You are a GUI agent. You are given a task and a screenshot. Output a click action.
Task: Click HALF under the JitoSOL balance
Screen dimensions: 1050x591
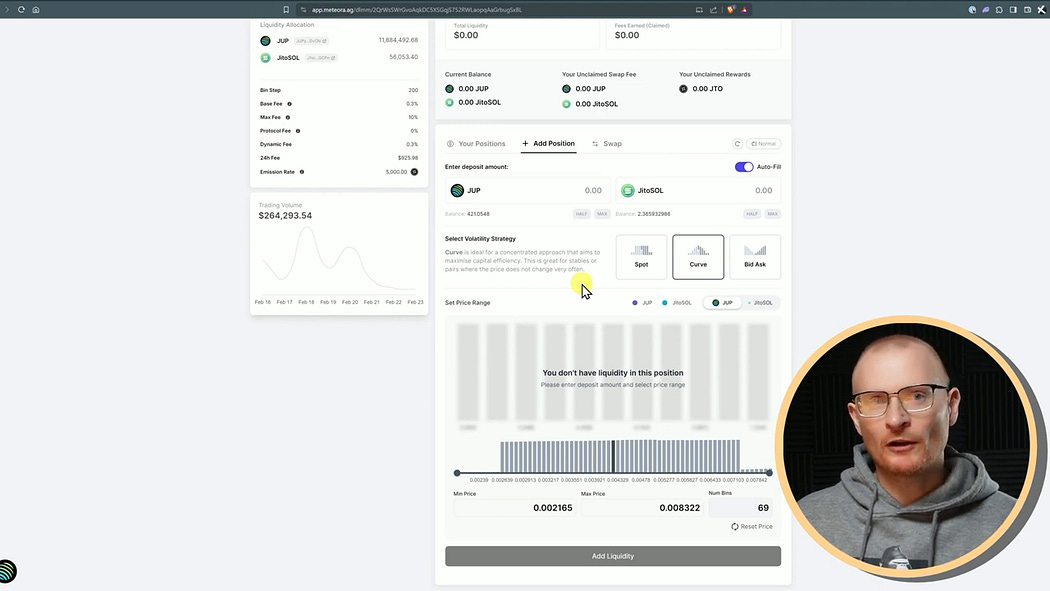(x=752, y=214)
